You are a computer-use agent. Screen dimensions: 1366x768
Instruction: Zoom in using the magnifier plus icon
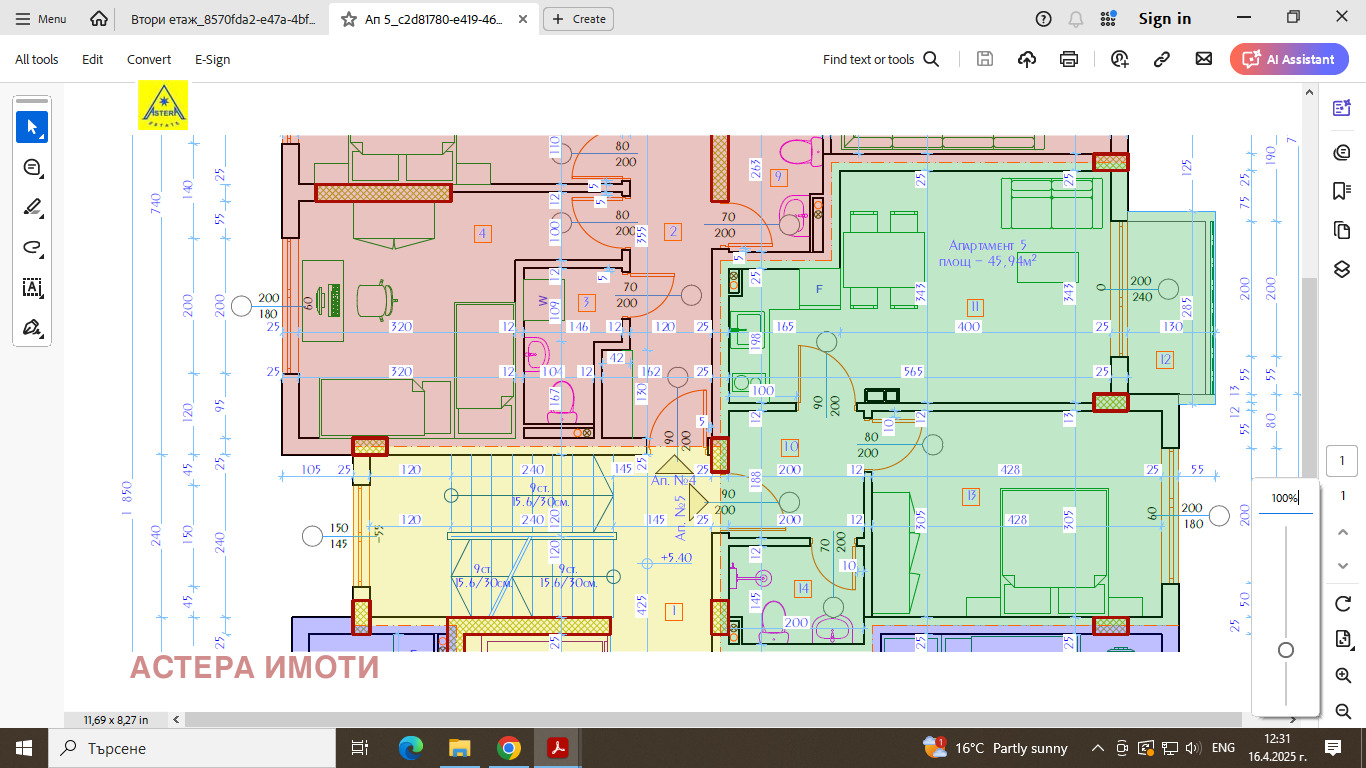click(x=1343, y=676)
